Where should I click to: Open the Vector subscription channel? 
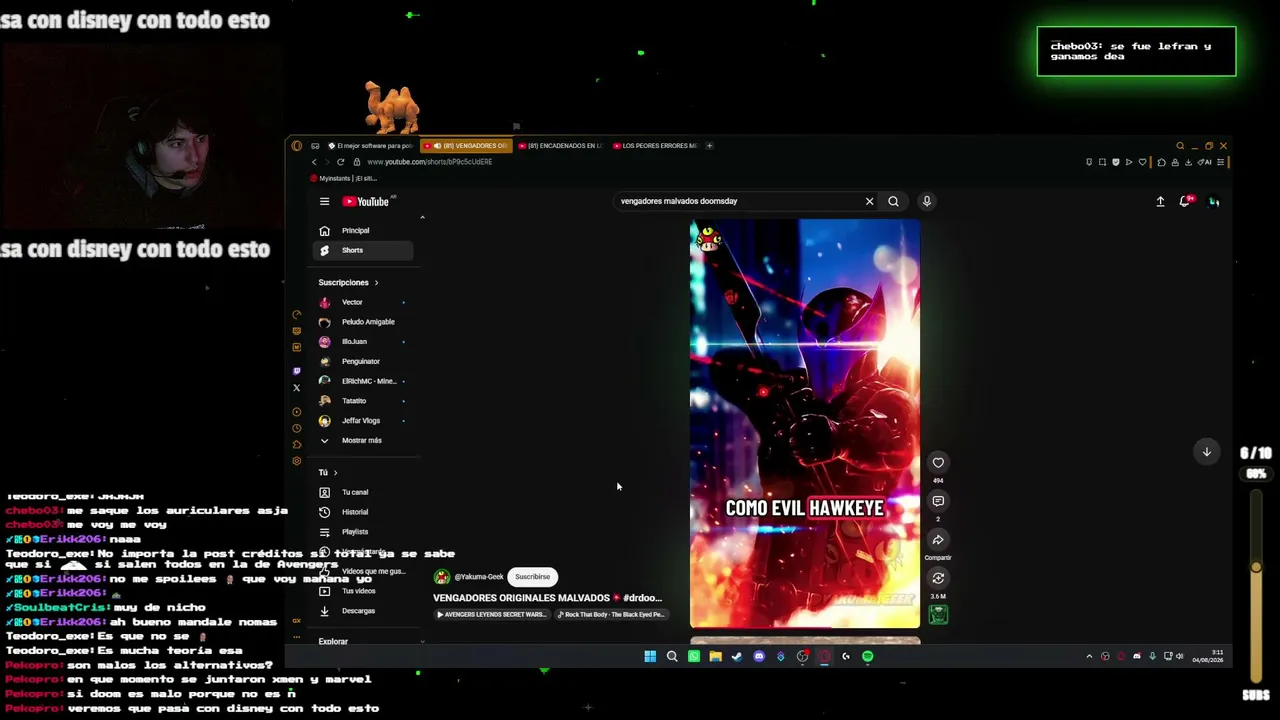[x=363, y=302]
